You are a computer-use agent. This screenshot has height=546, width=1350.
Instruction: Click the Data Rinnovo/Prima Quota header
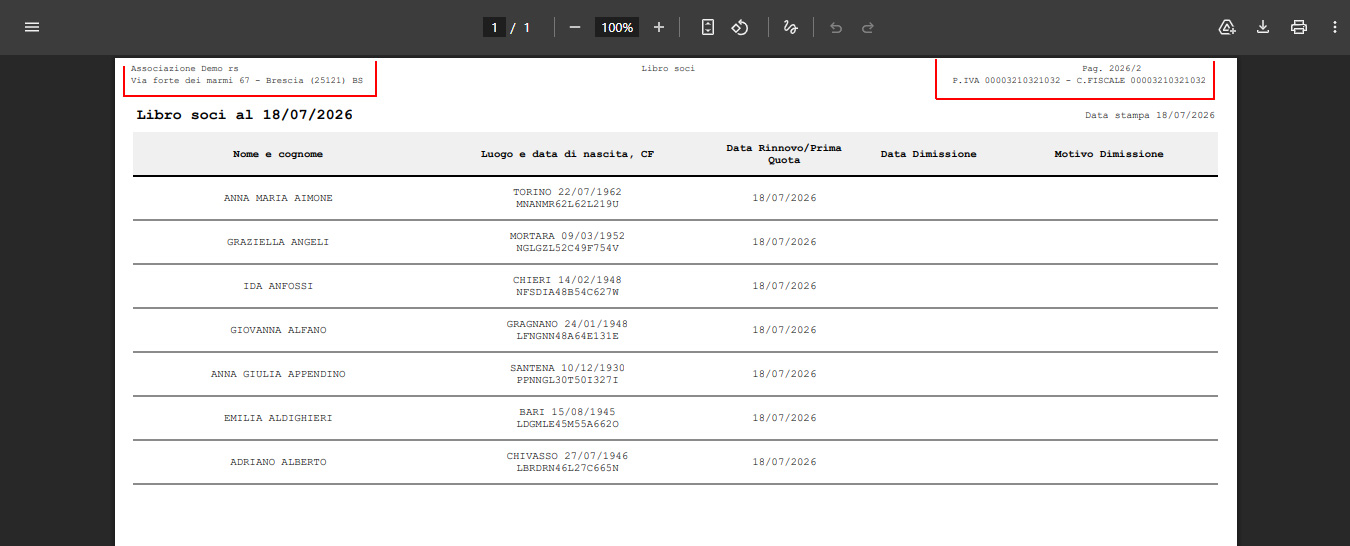pyautogui.click(x=784, y=154)
